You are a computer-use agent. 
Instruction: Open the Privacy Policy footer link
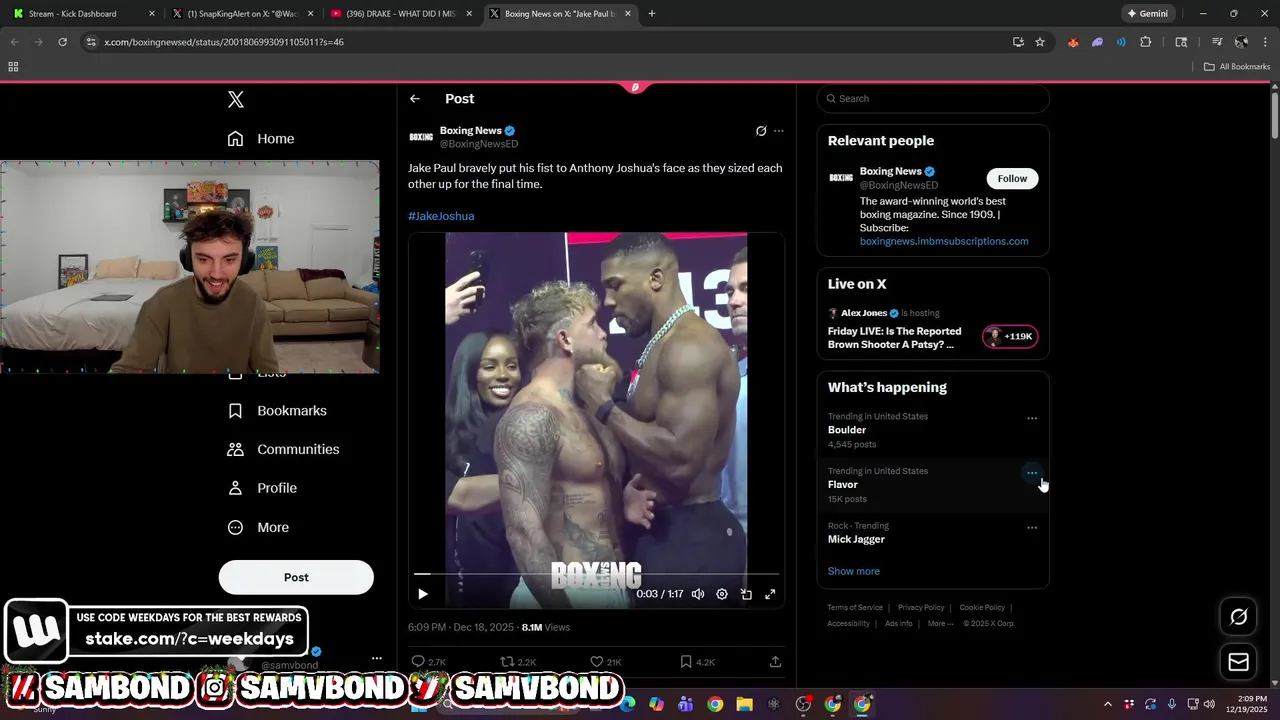tap(921, 608)
